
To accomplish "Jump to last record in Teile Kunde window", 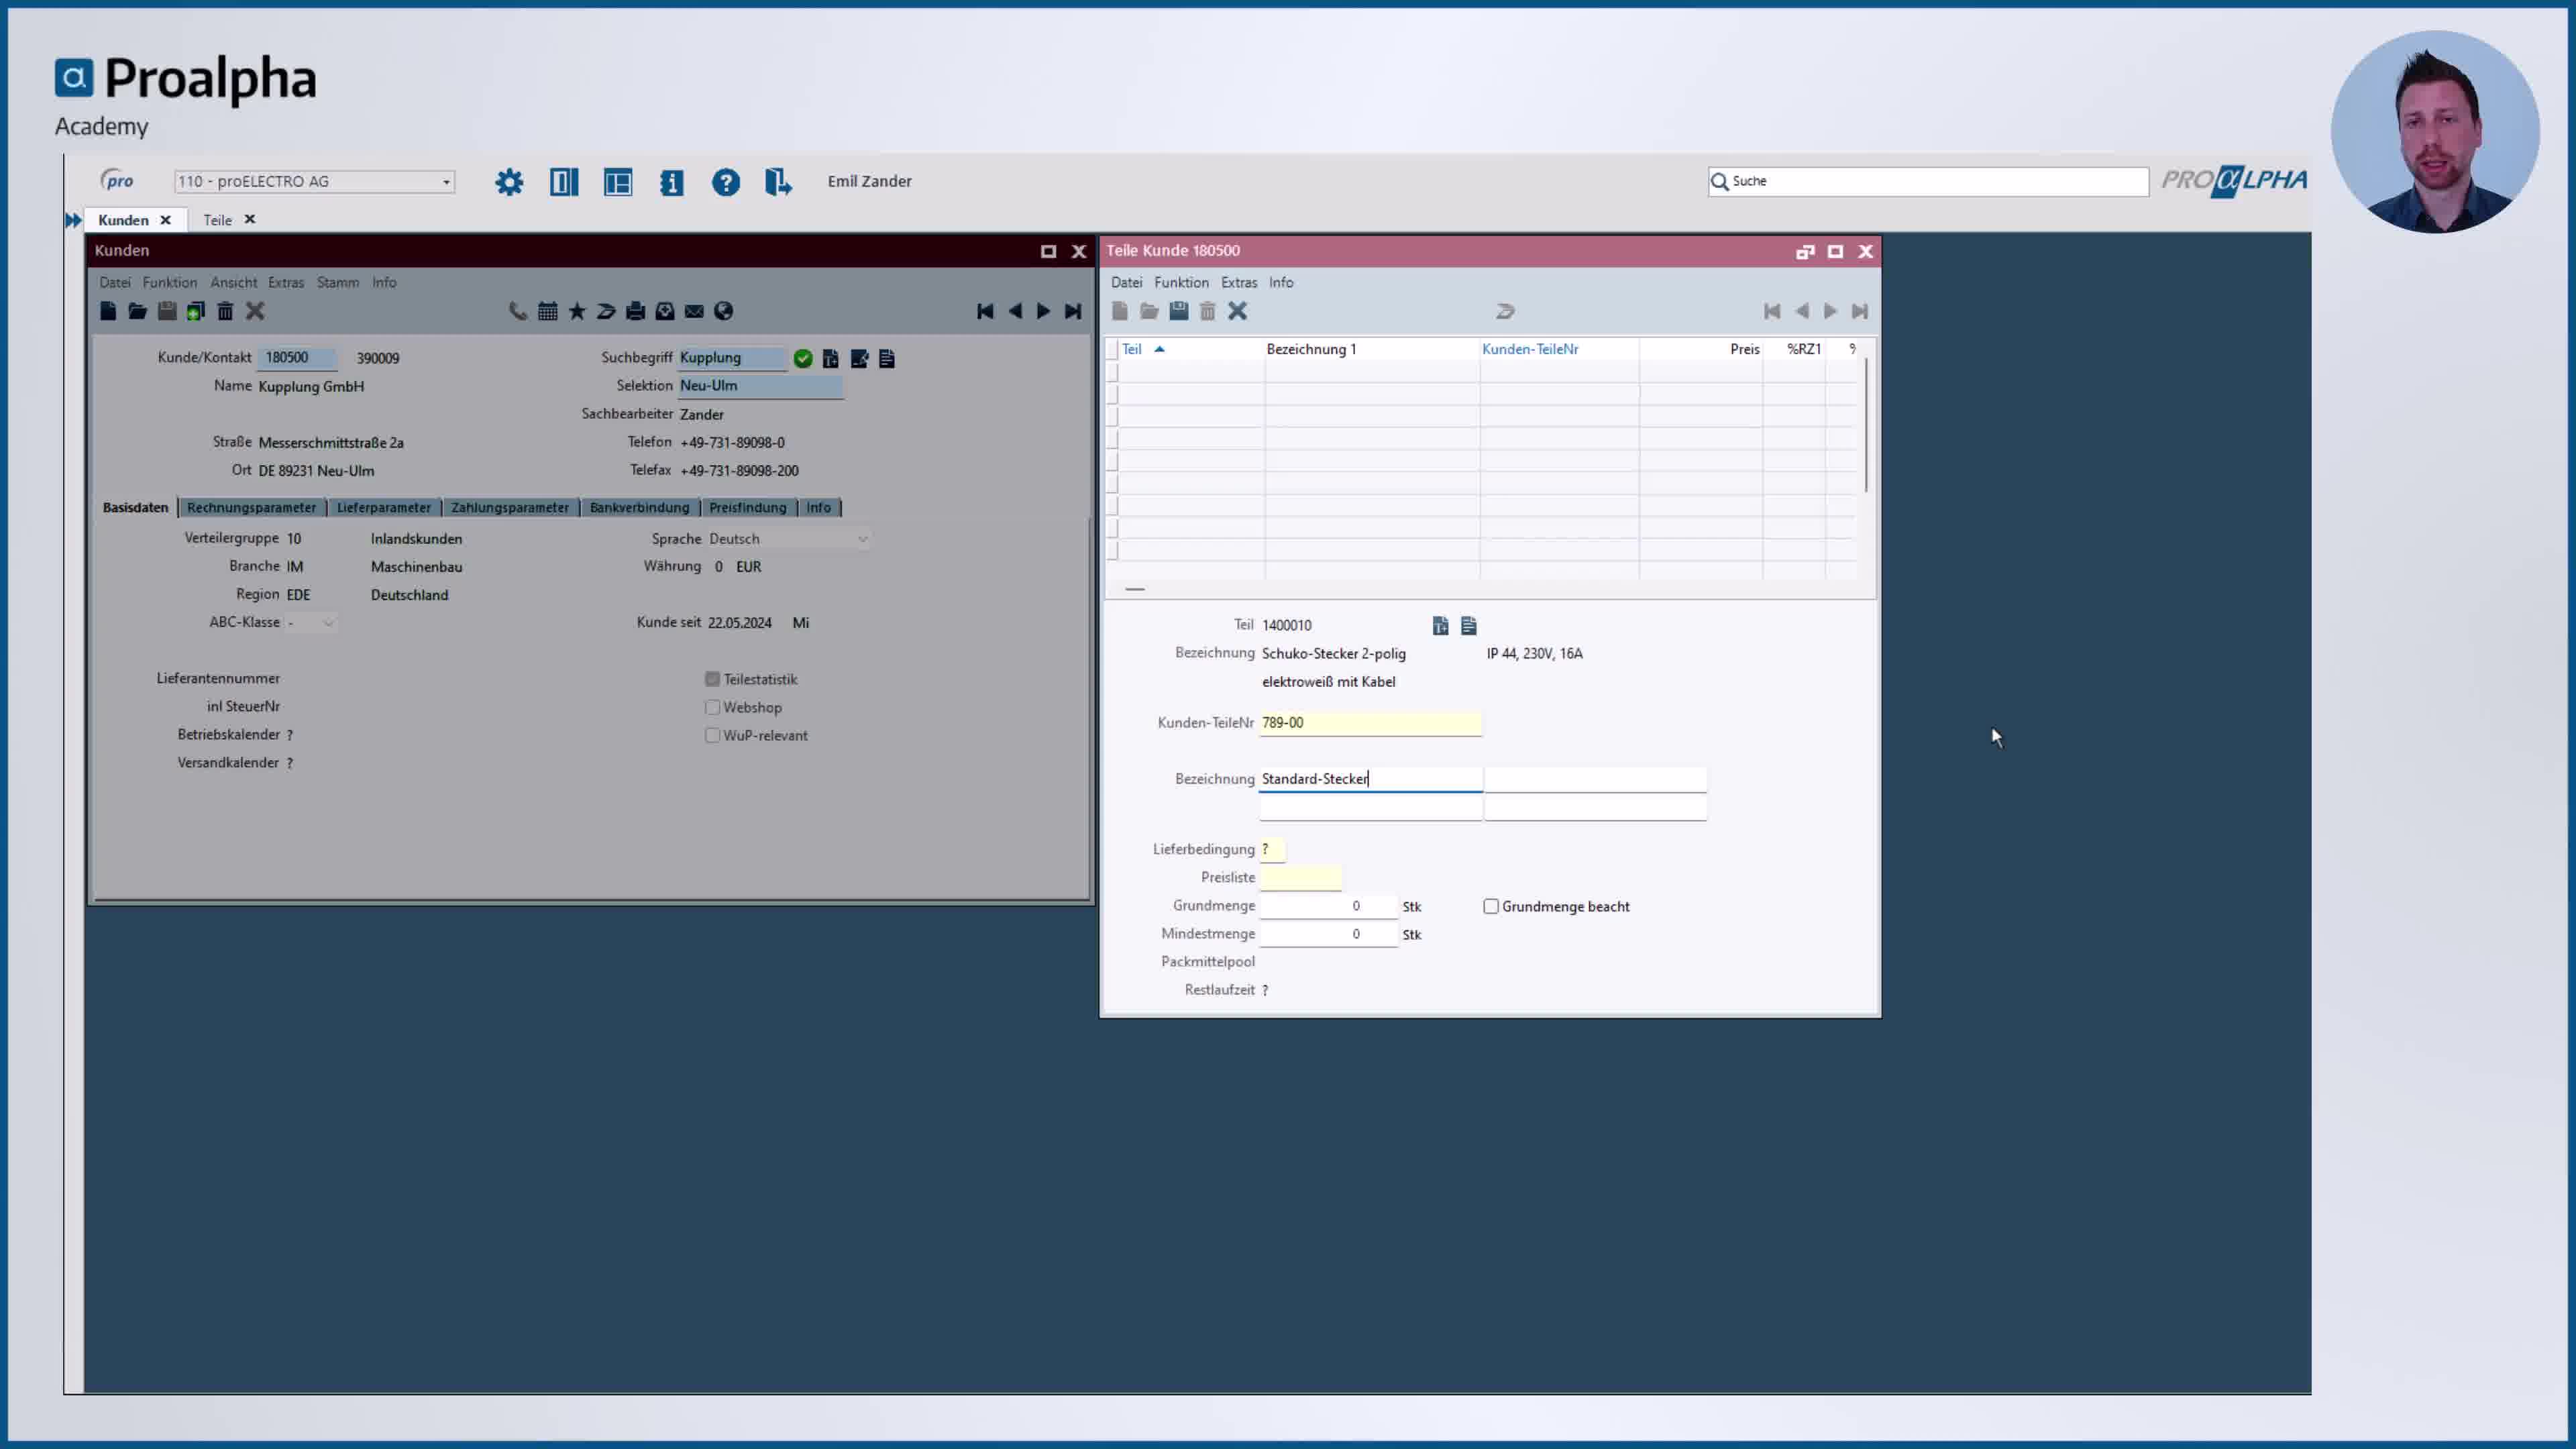I will (1859, 312).
